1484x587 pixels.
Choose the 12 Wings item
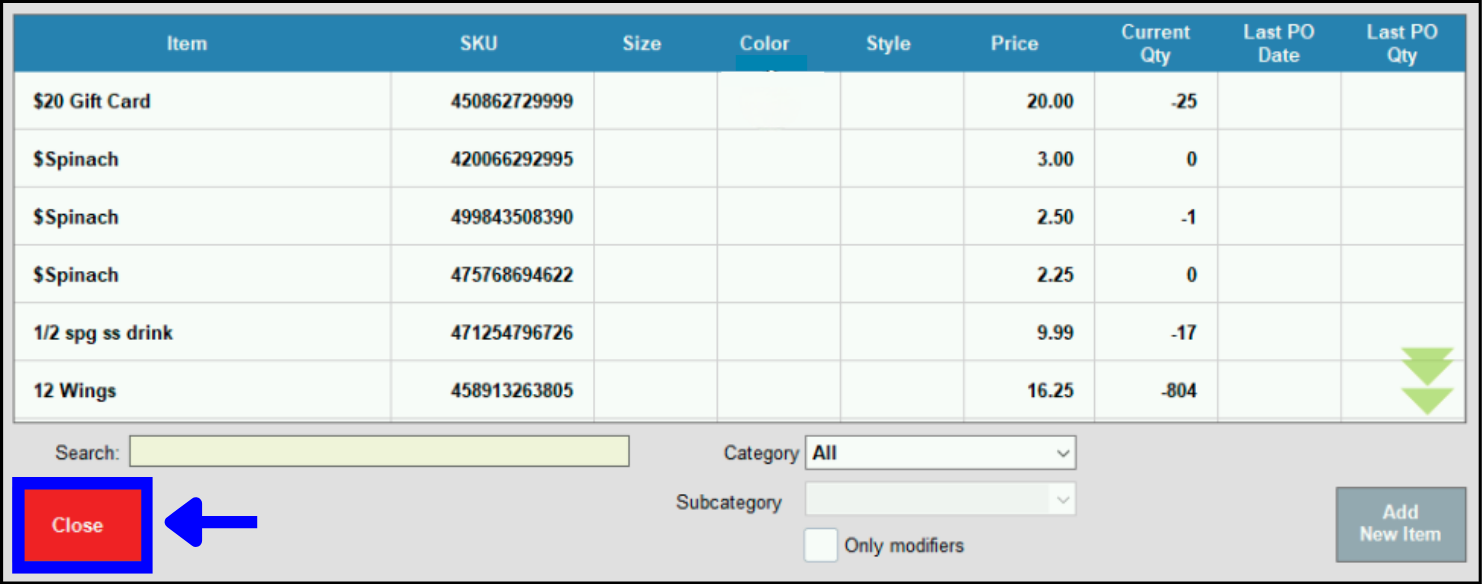[75, 391]
